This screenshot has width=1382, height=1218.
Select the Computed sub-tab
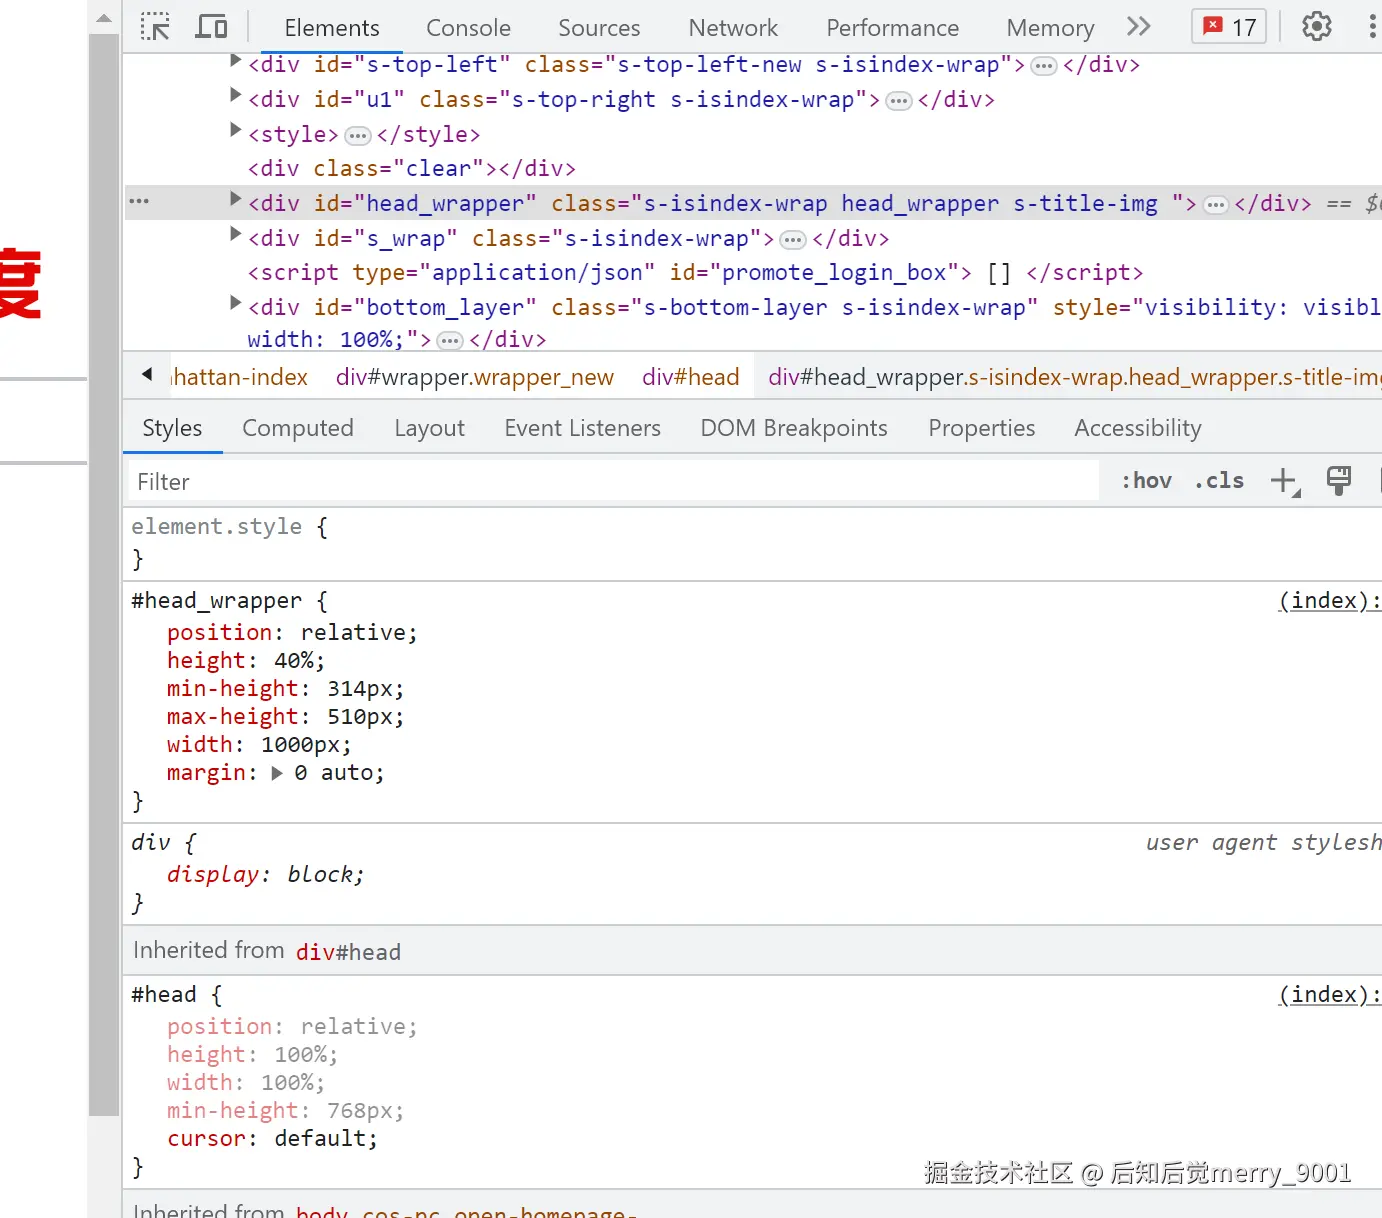pos(298,428)
